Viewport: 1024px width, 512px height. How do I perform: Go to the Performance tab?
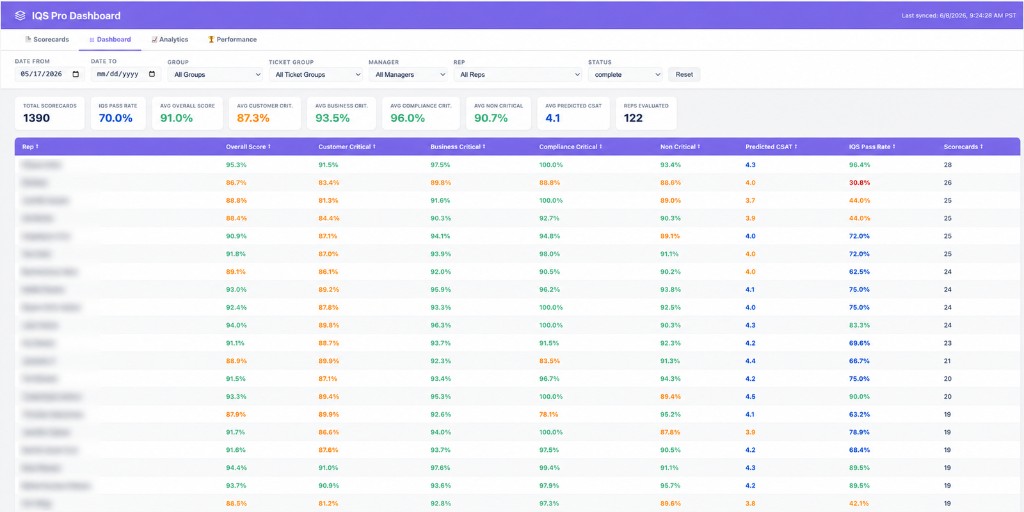232,39
